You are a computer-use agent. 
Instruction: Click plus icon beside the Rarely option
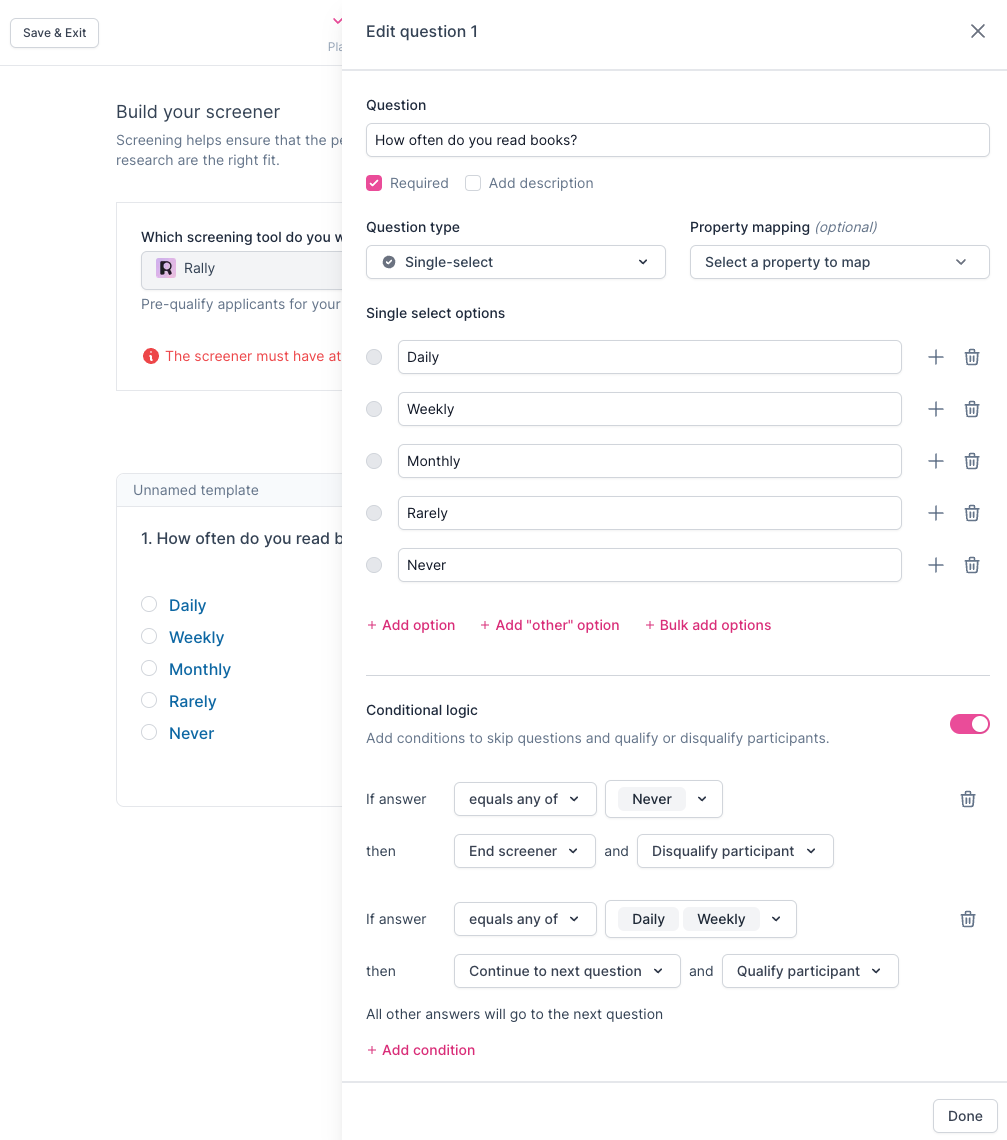coord(936,513)
